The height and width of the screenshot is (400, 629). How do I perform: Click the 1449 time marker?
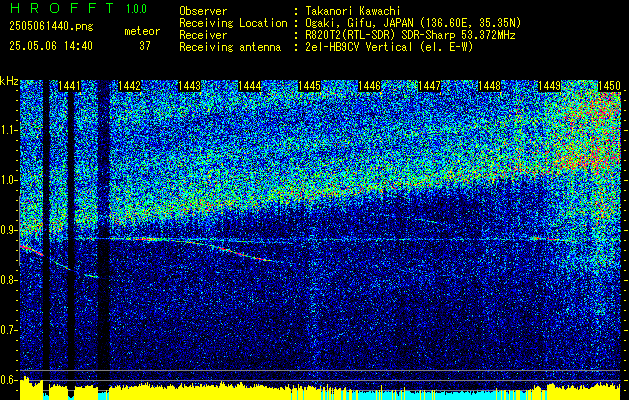point(549,85)
